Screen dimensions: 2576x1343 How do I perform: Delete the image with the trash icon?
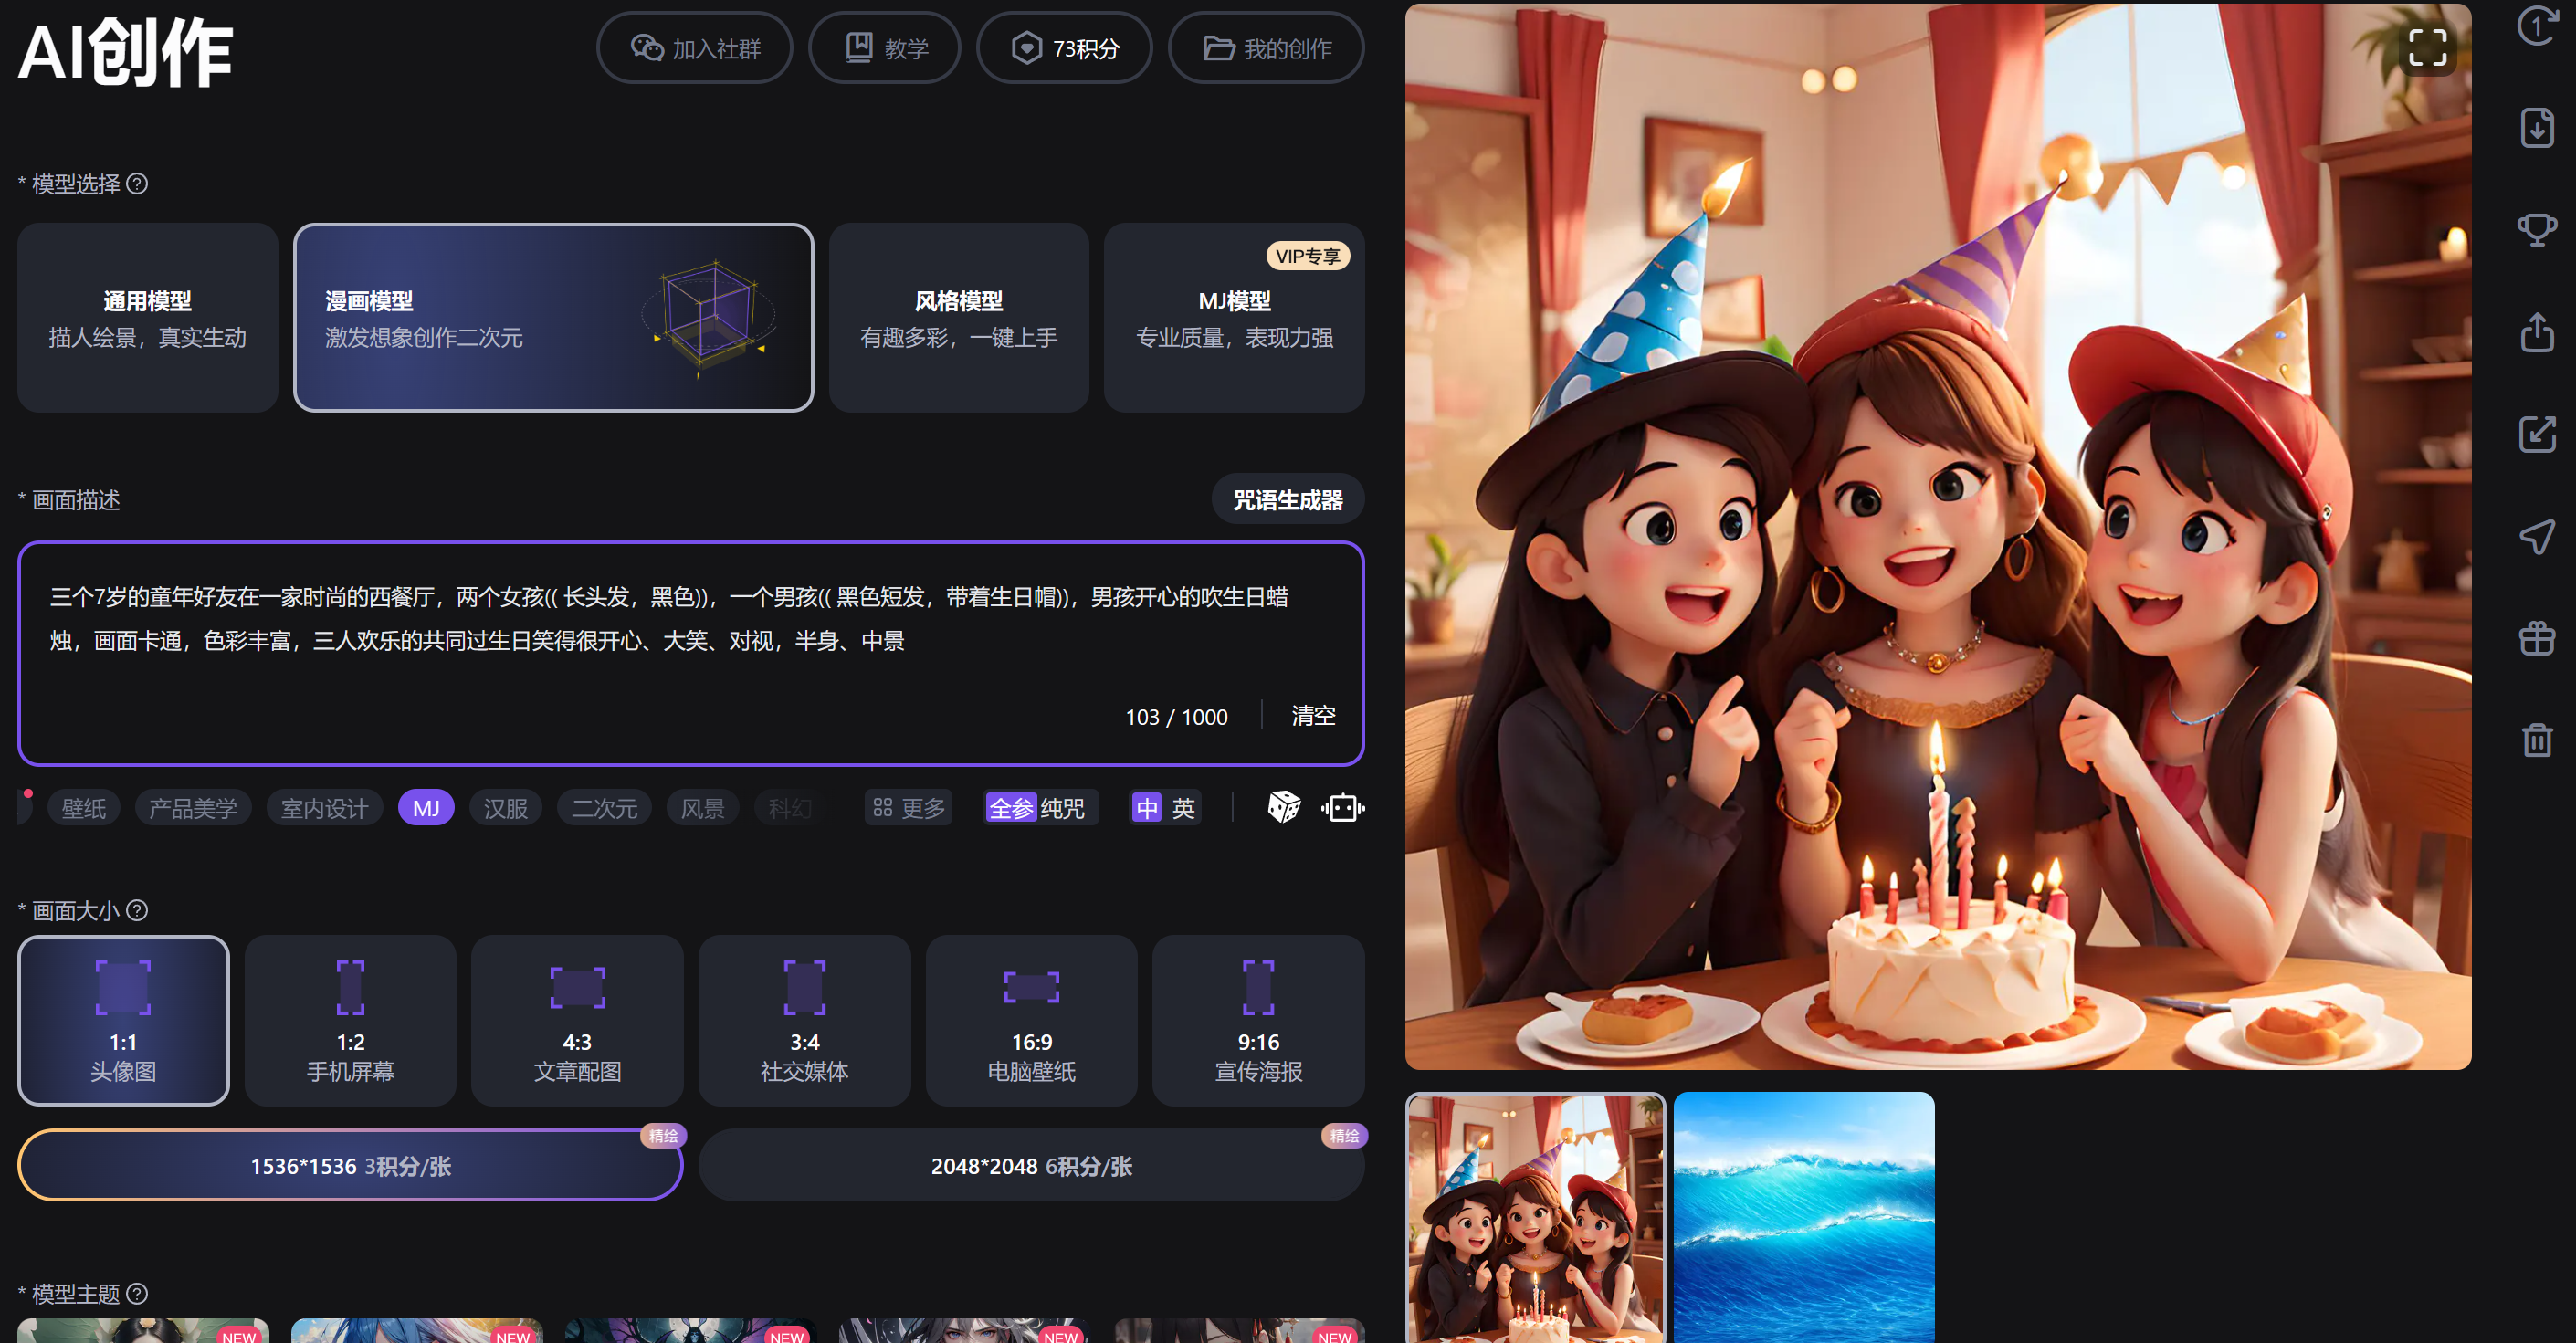point(2537,740)
